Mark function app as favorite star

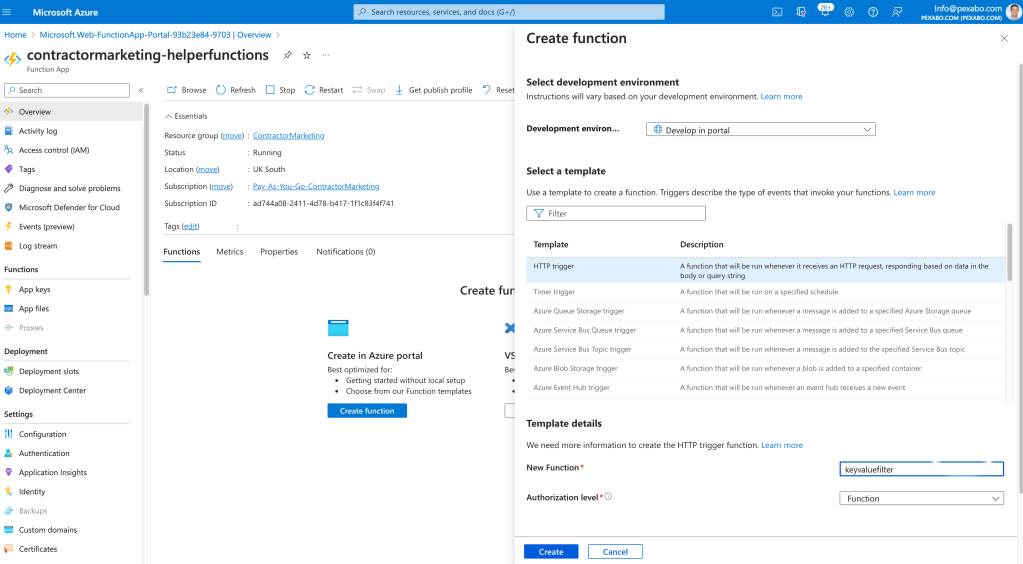pos(307,55)
